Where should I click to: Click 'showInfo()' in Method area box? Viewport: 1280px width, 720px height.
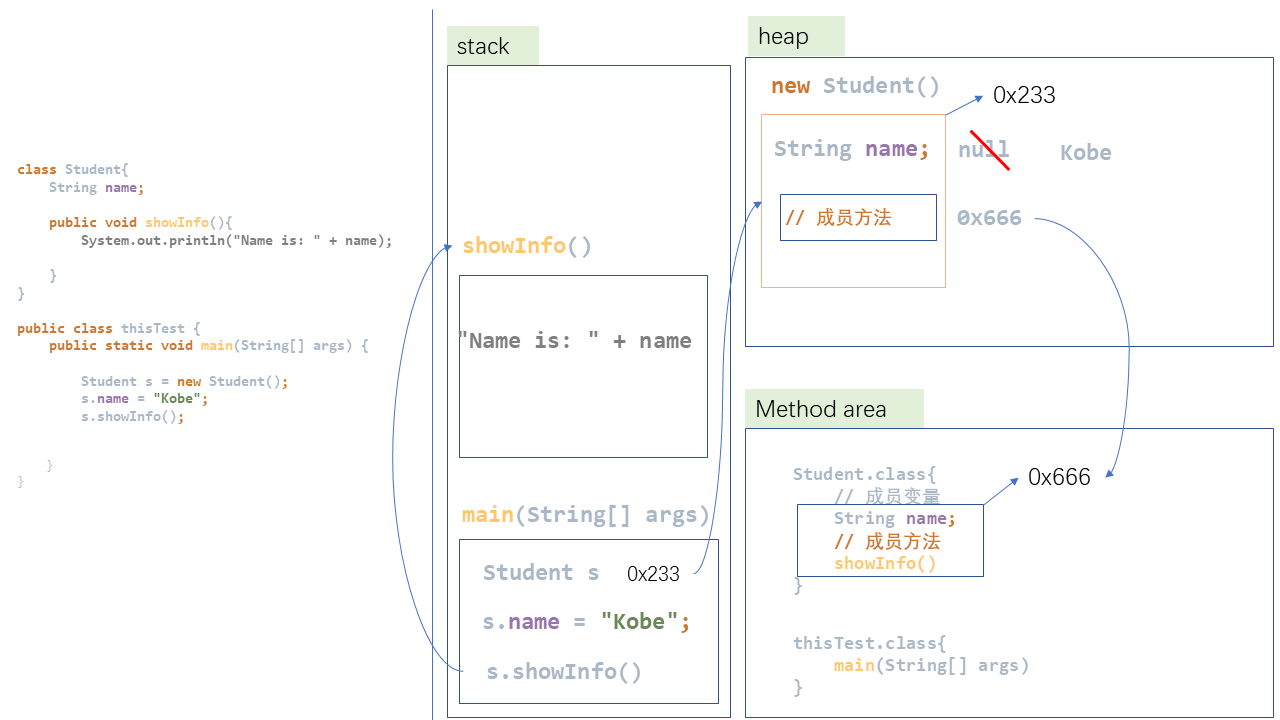coord(885,563)
